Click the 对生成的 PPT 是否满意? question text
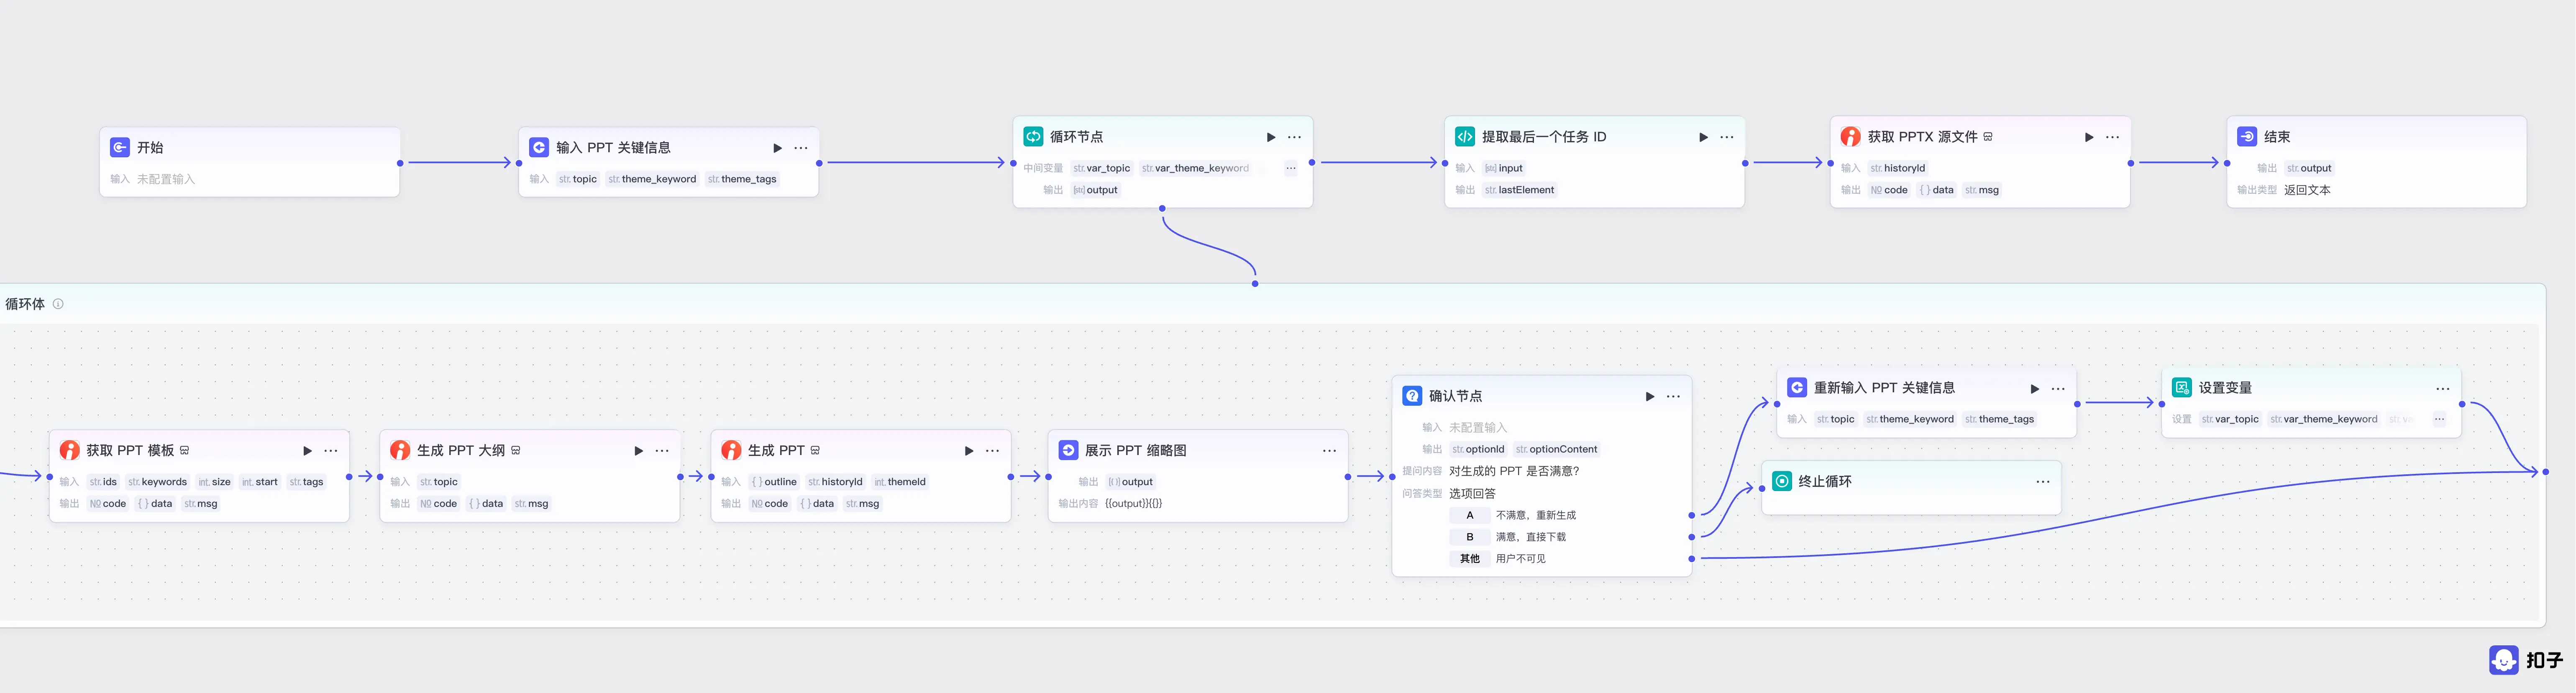 coord(1514,471)
